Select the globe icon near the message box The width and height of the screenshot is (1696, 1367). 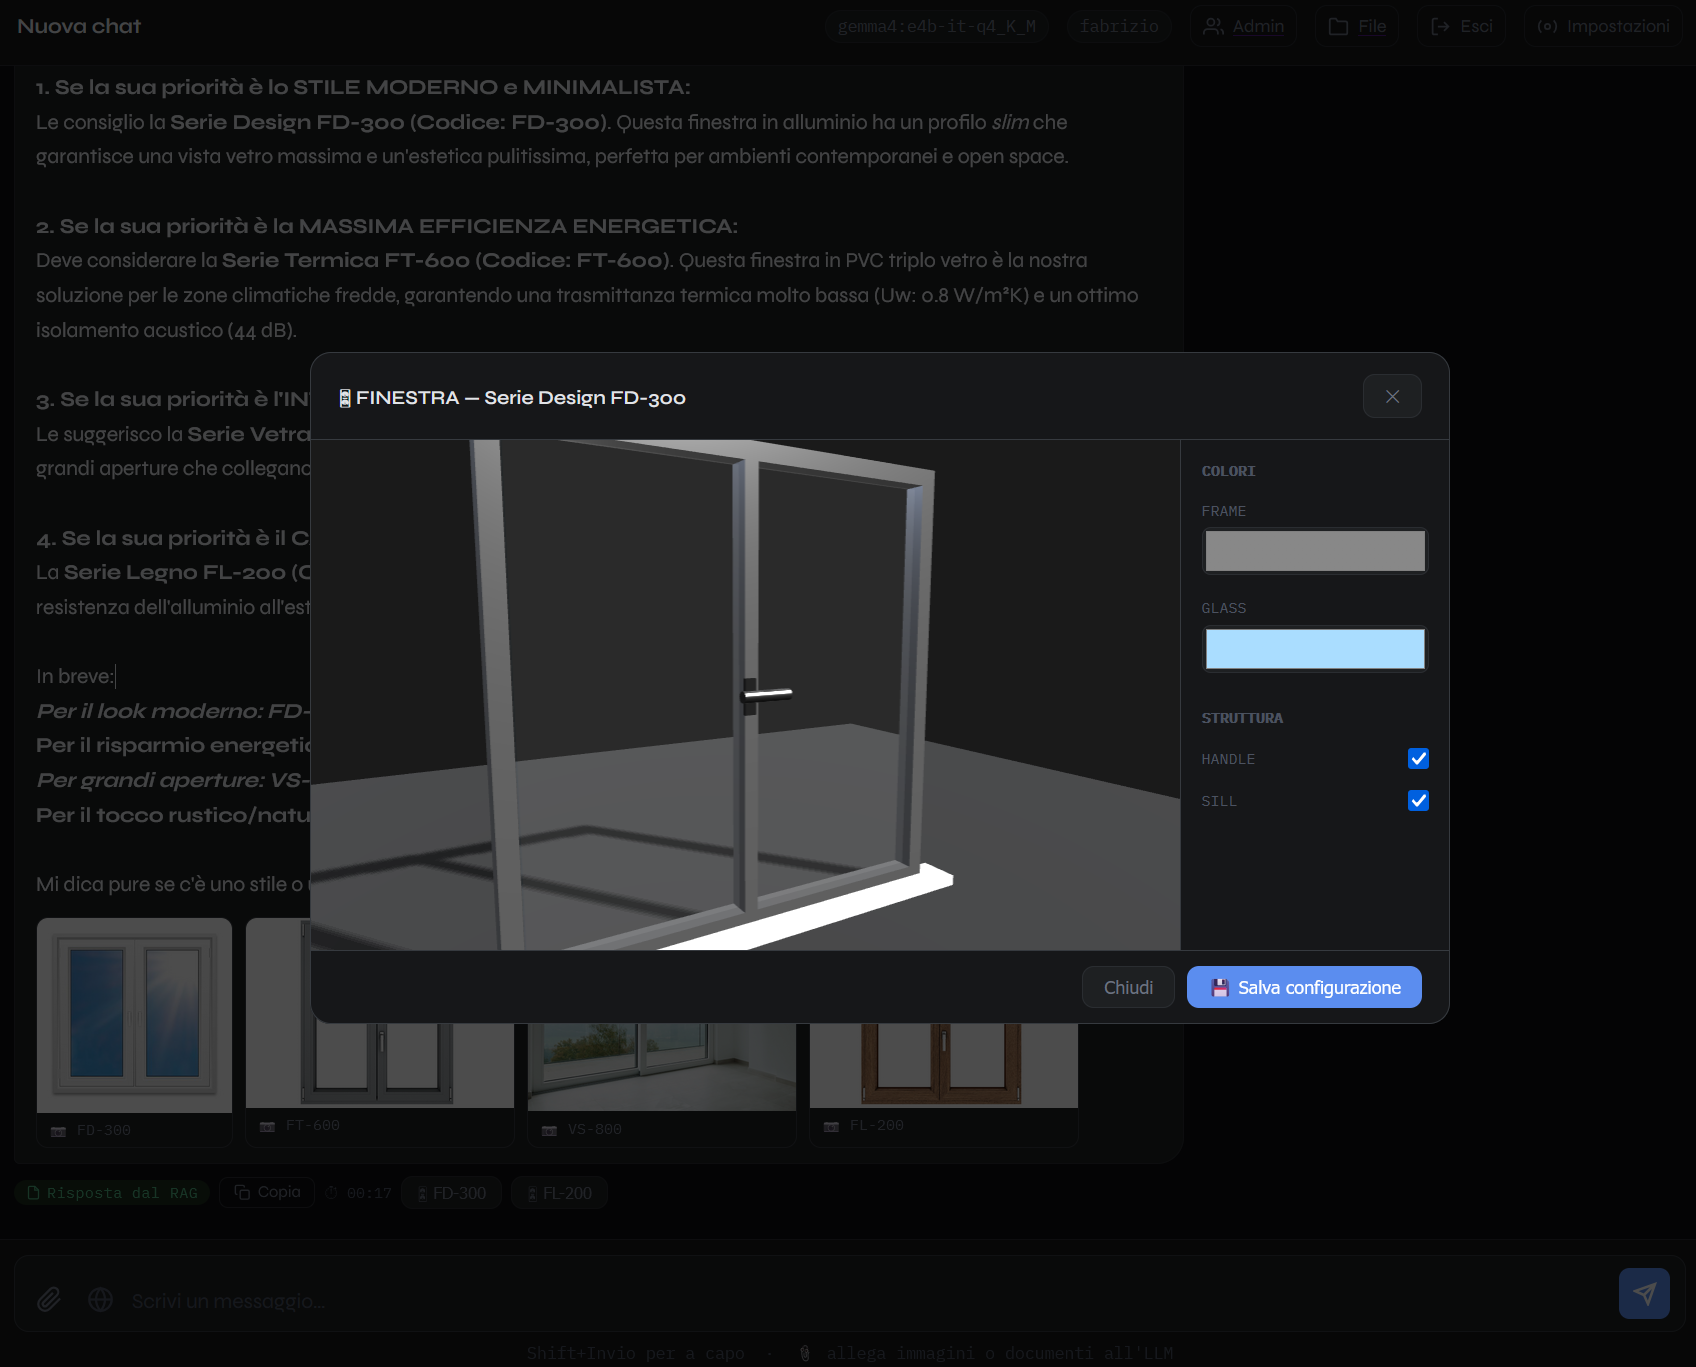click(100, 1298)
